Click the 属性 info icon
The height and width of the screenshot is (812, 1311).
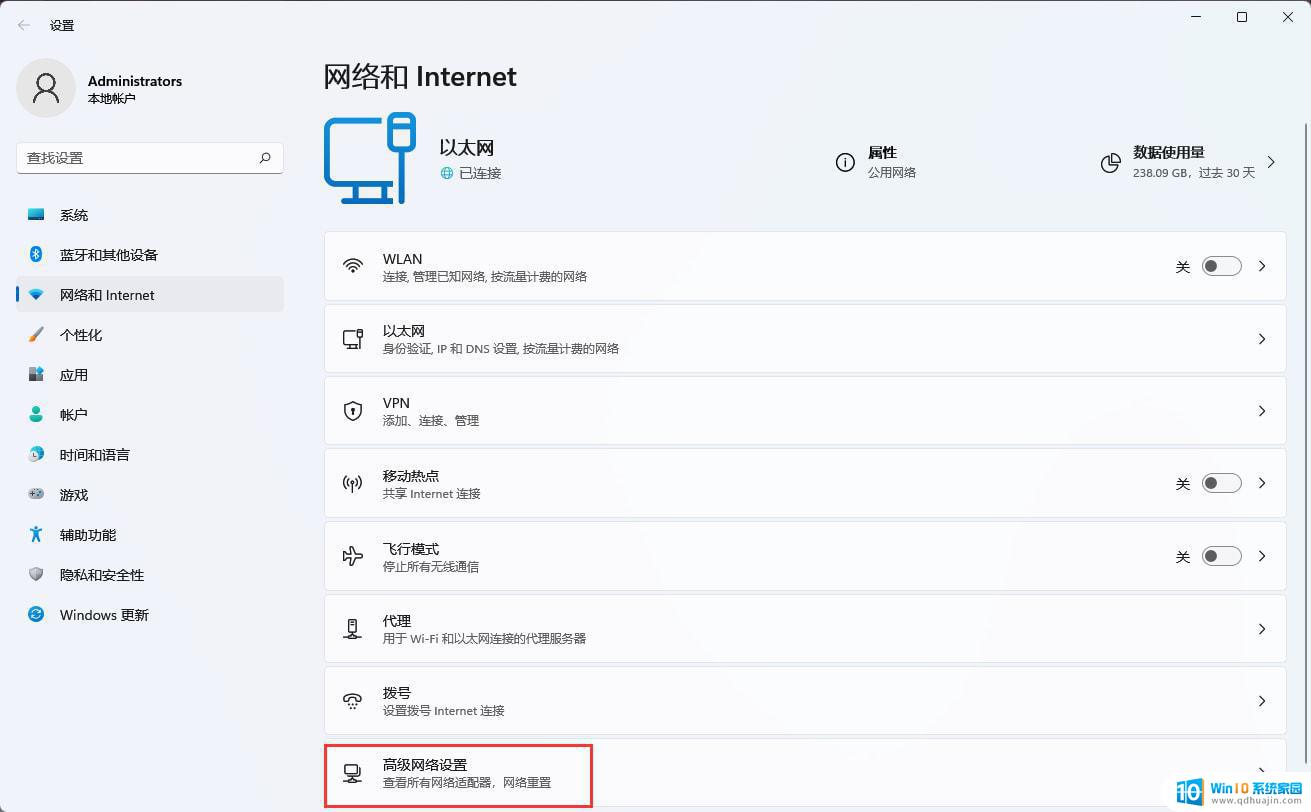pos(846,161)
